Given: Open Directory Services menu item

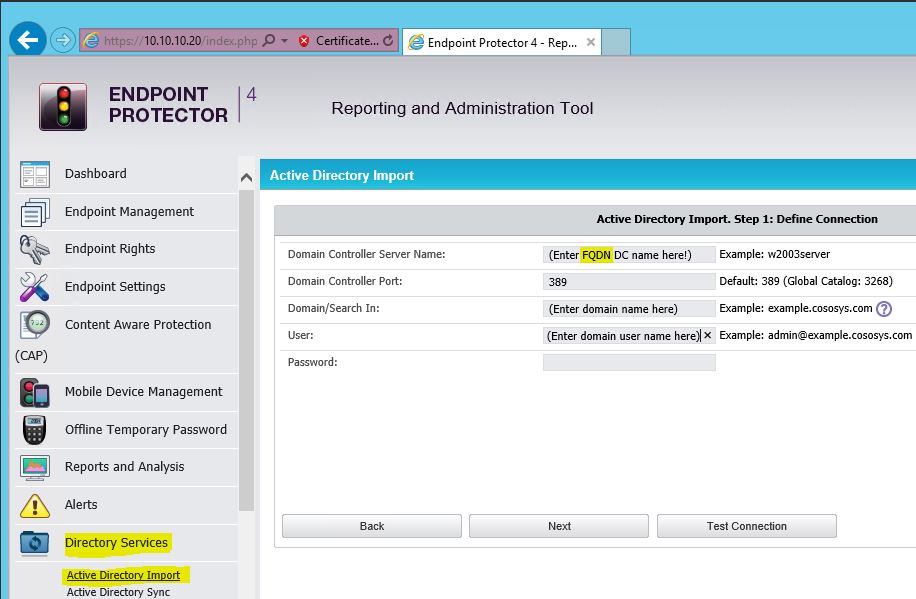Looking at the screenshot, I should click(116, 543).
